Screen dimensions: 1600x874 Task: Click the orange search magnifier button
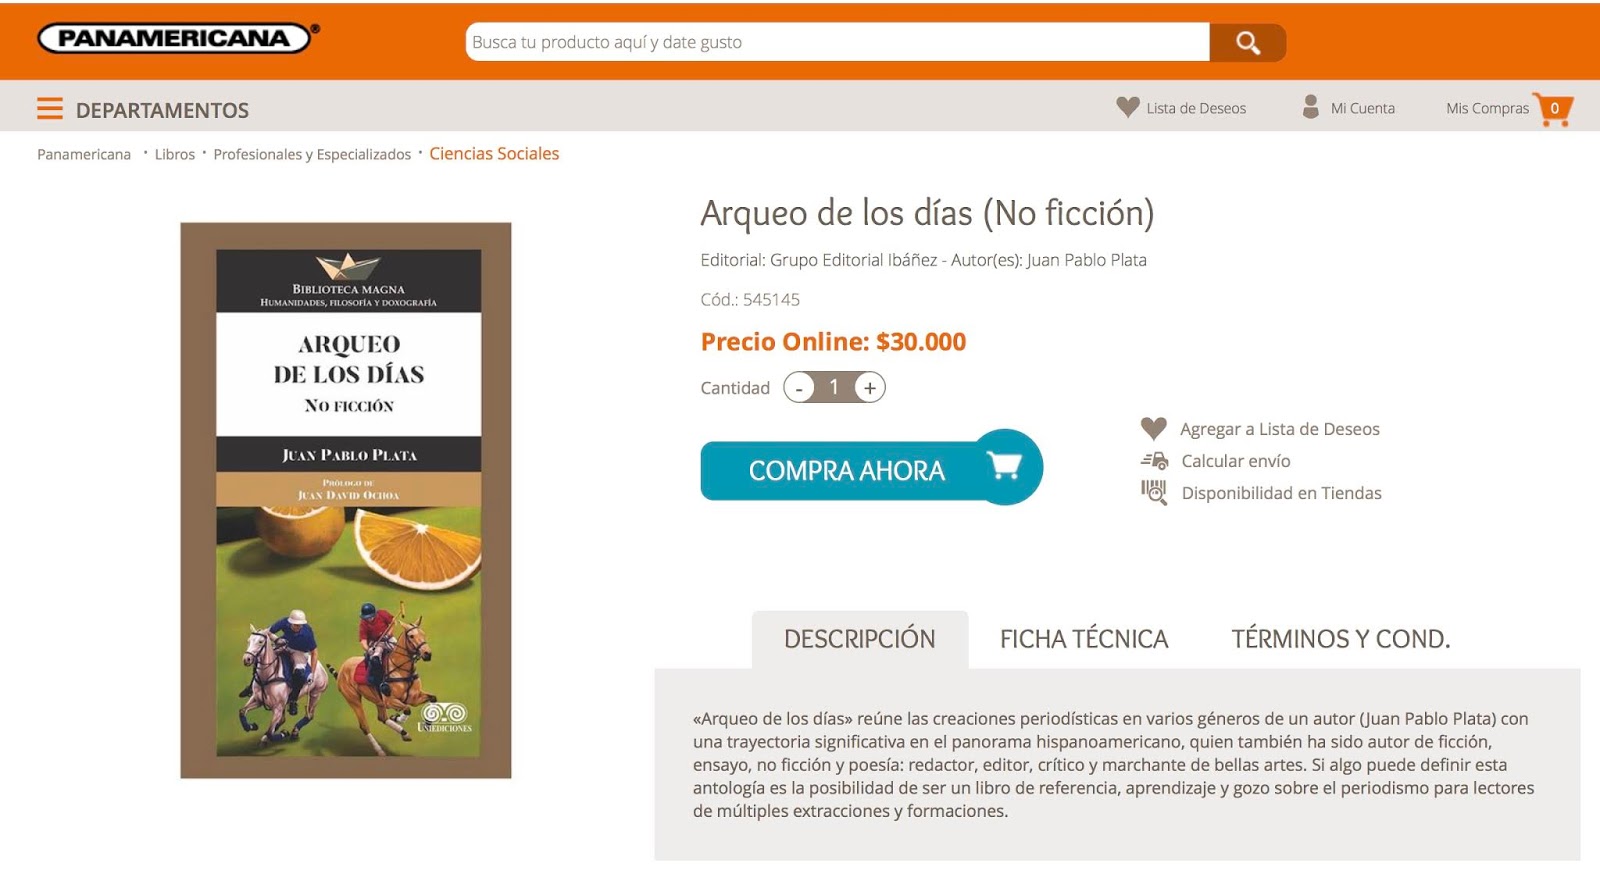[1247, 42]
